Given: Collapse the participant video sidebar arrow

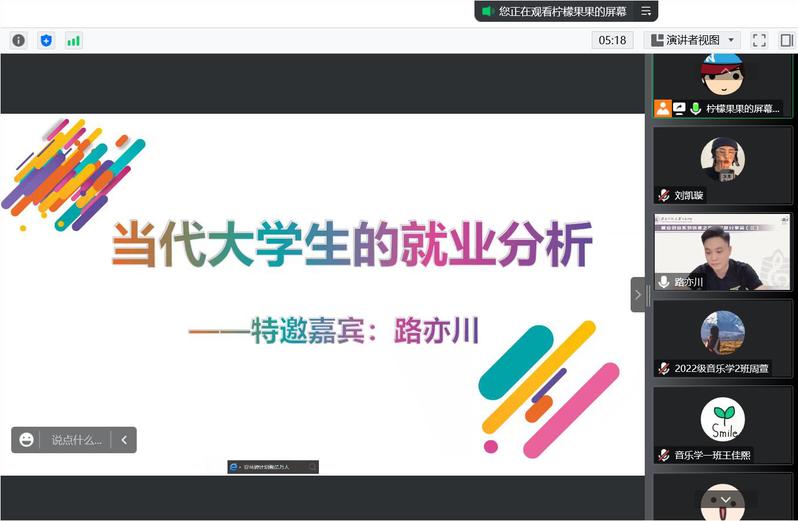Looking at the screenshot, I should click(x=637, y=294).
